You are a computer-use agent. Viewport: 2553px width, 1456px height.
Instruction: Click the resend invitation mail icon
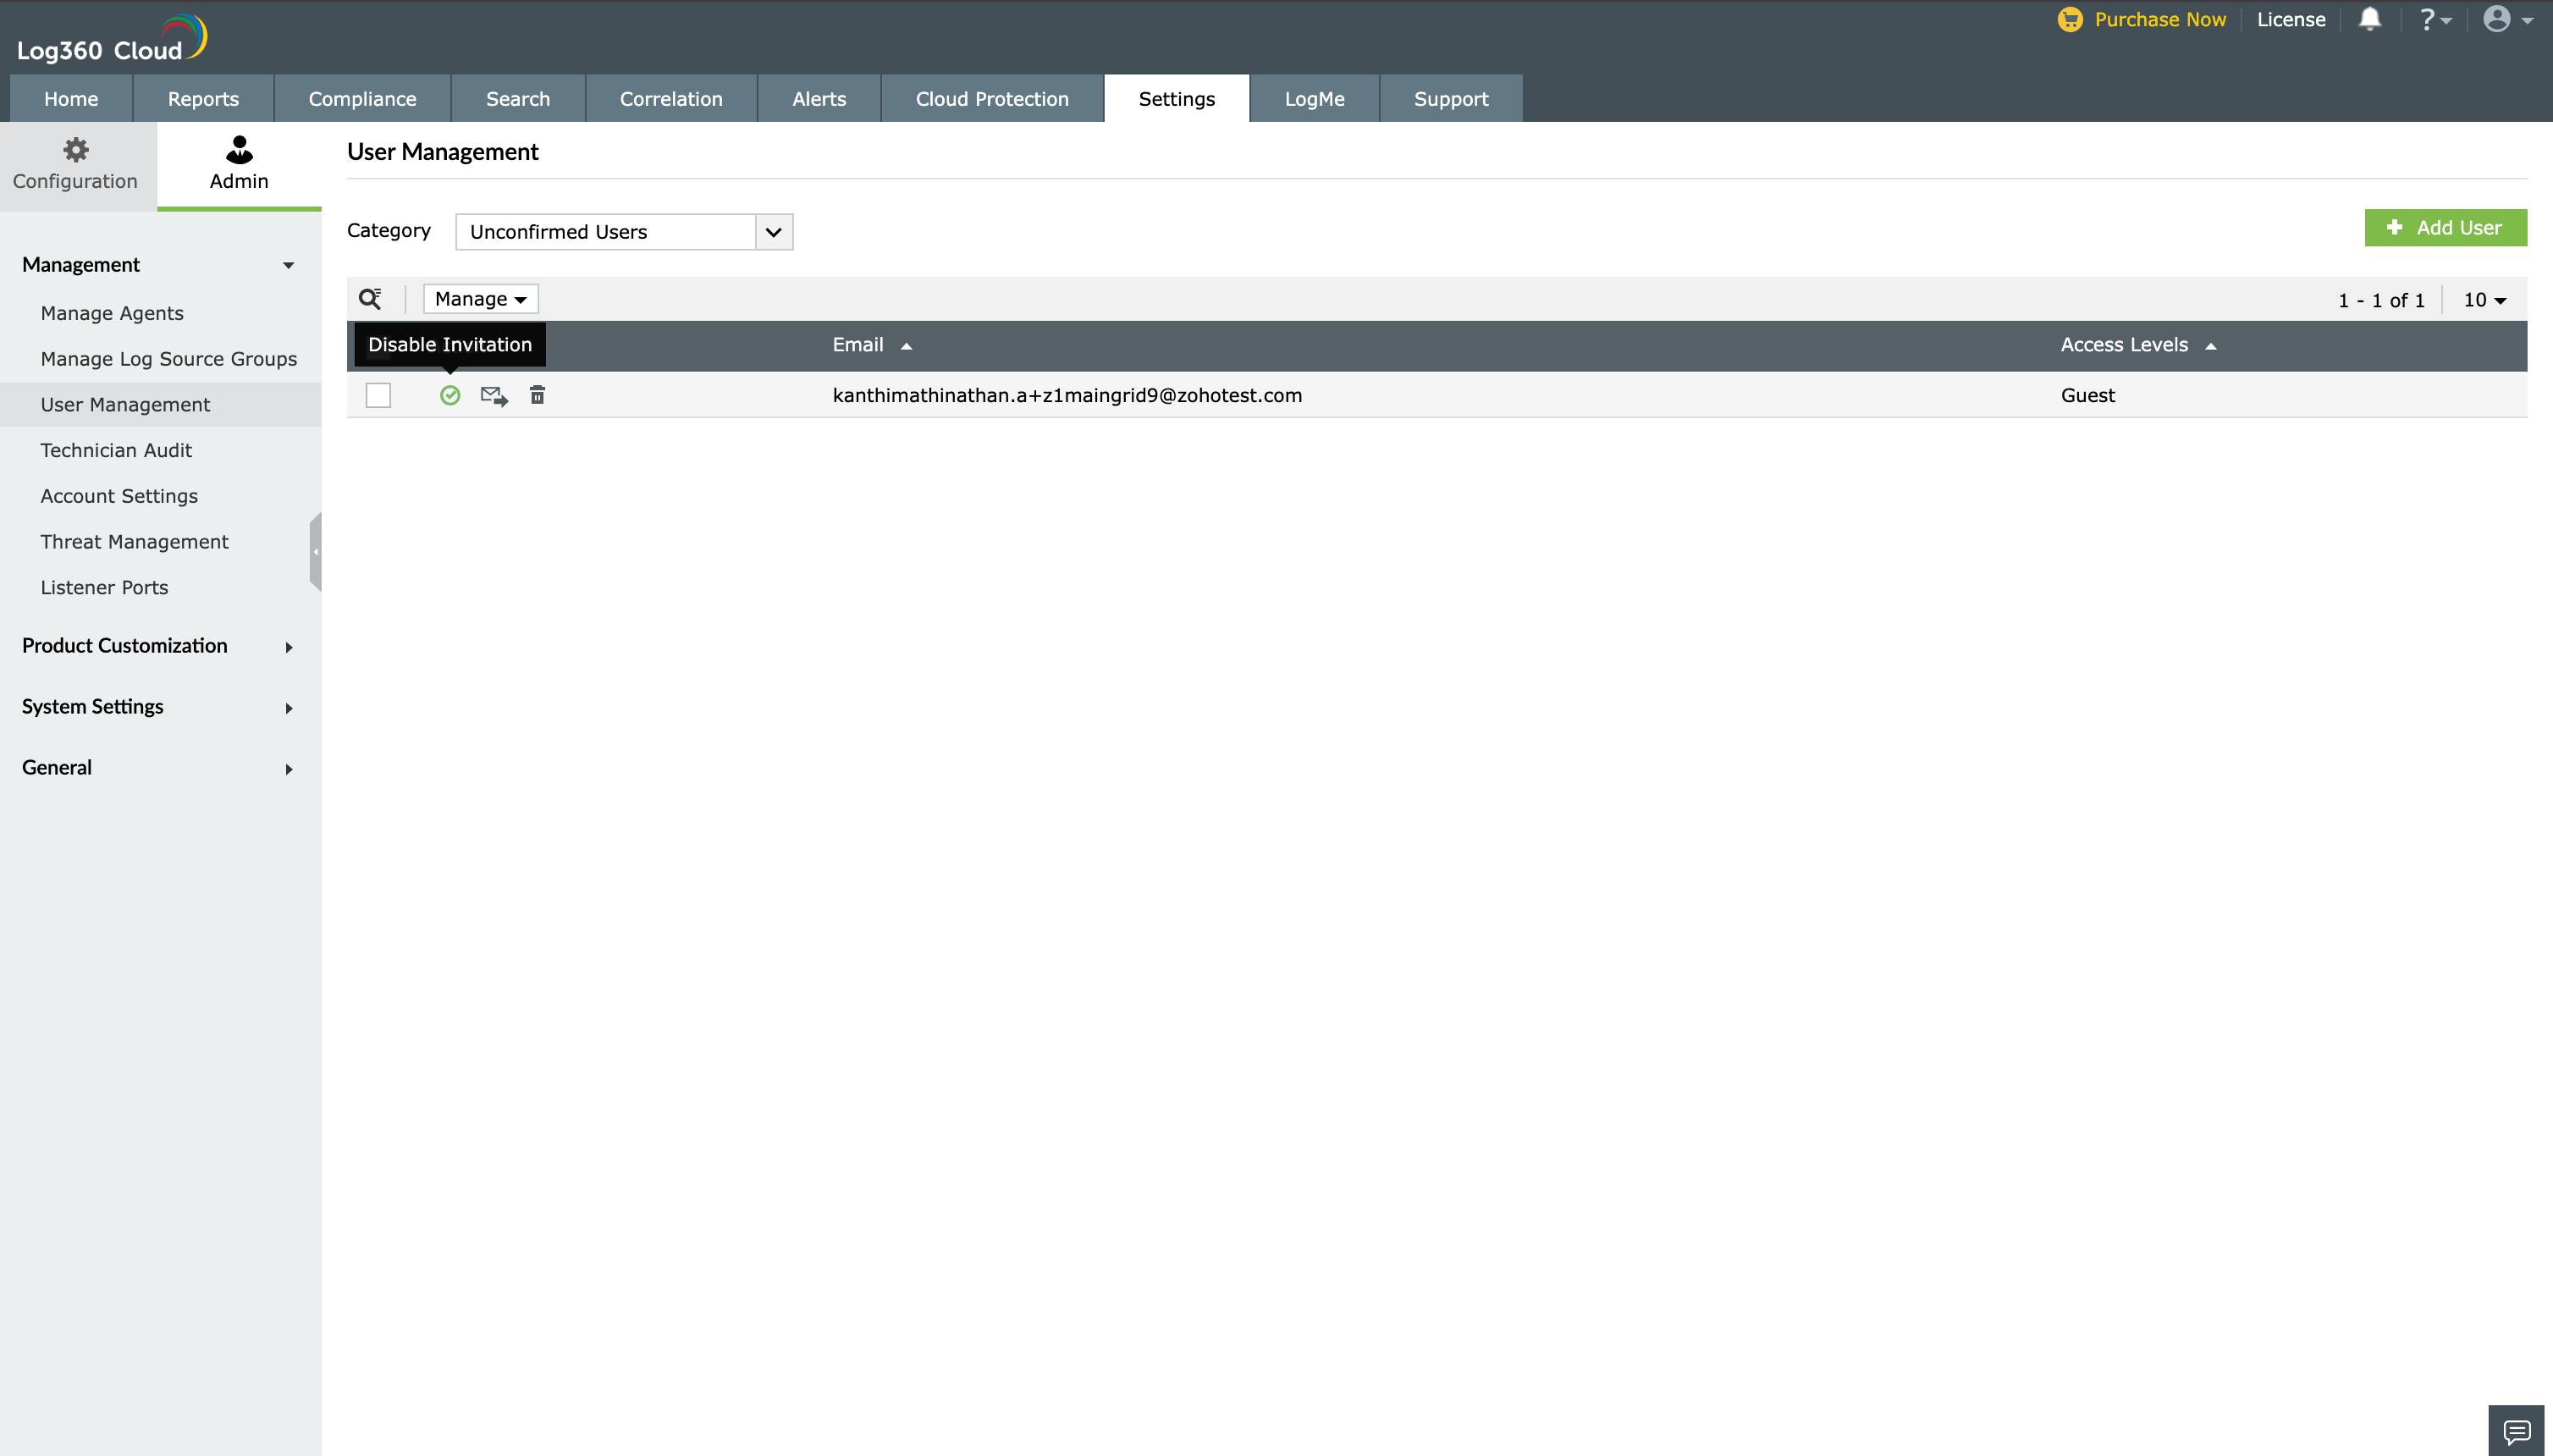point(494,395)
